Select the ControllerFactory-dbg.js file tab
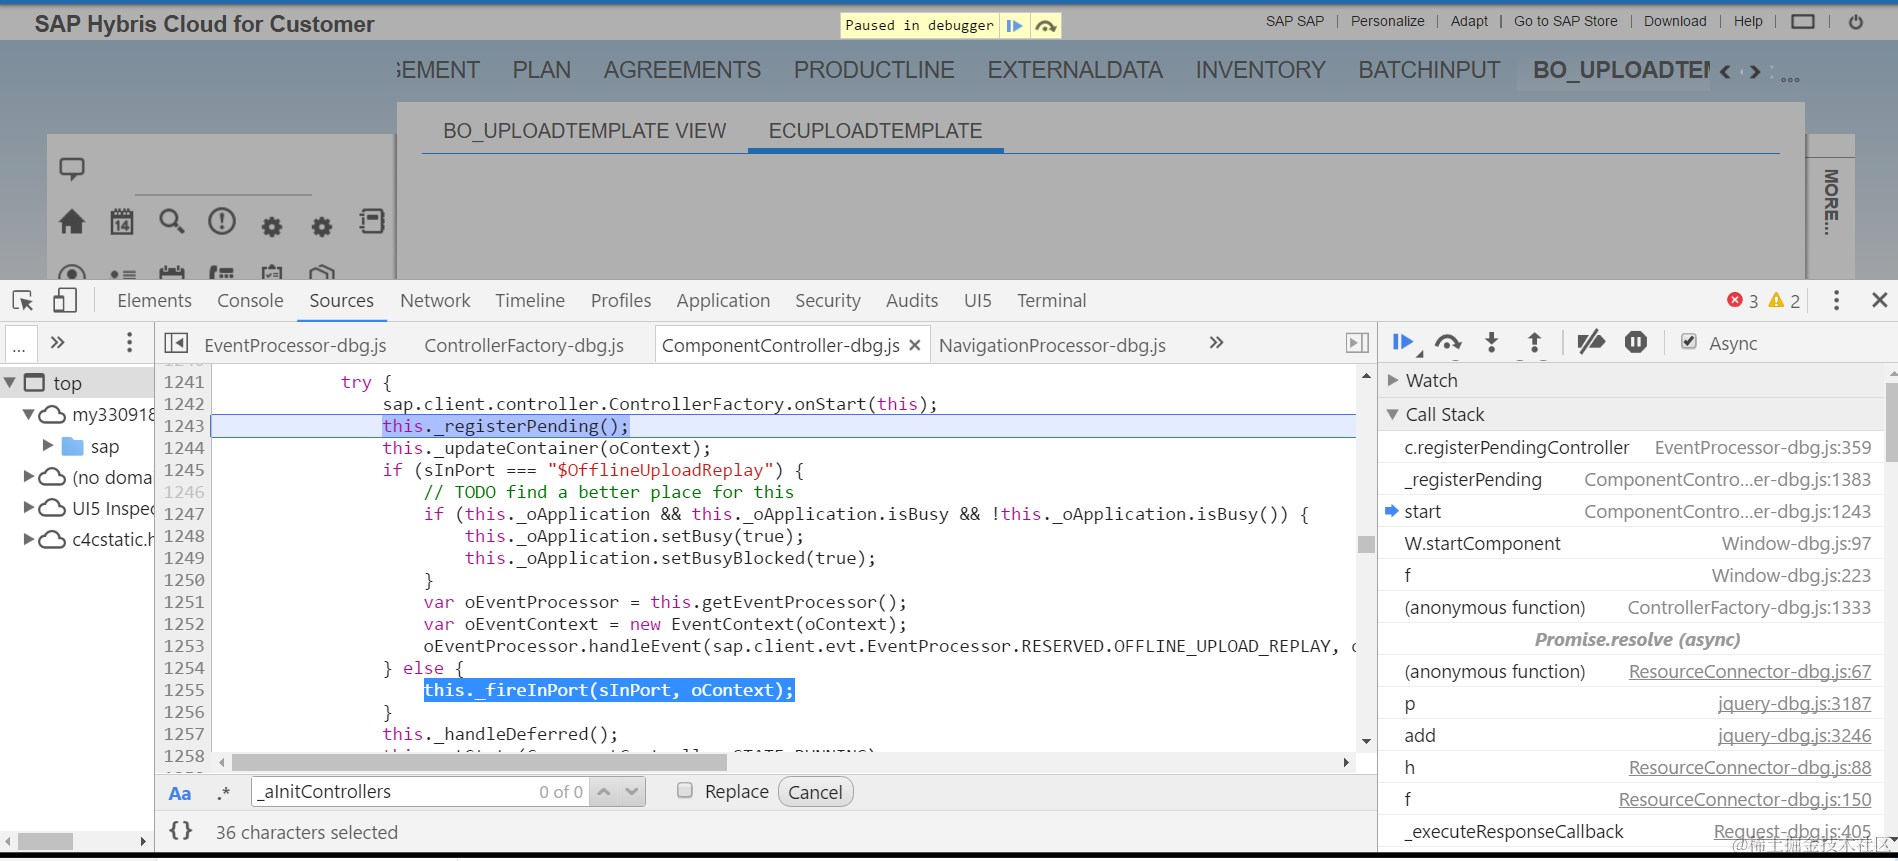 524,345
